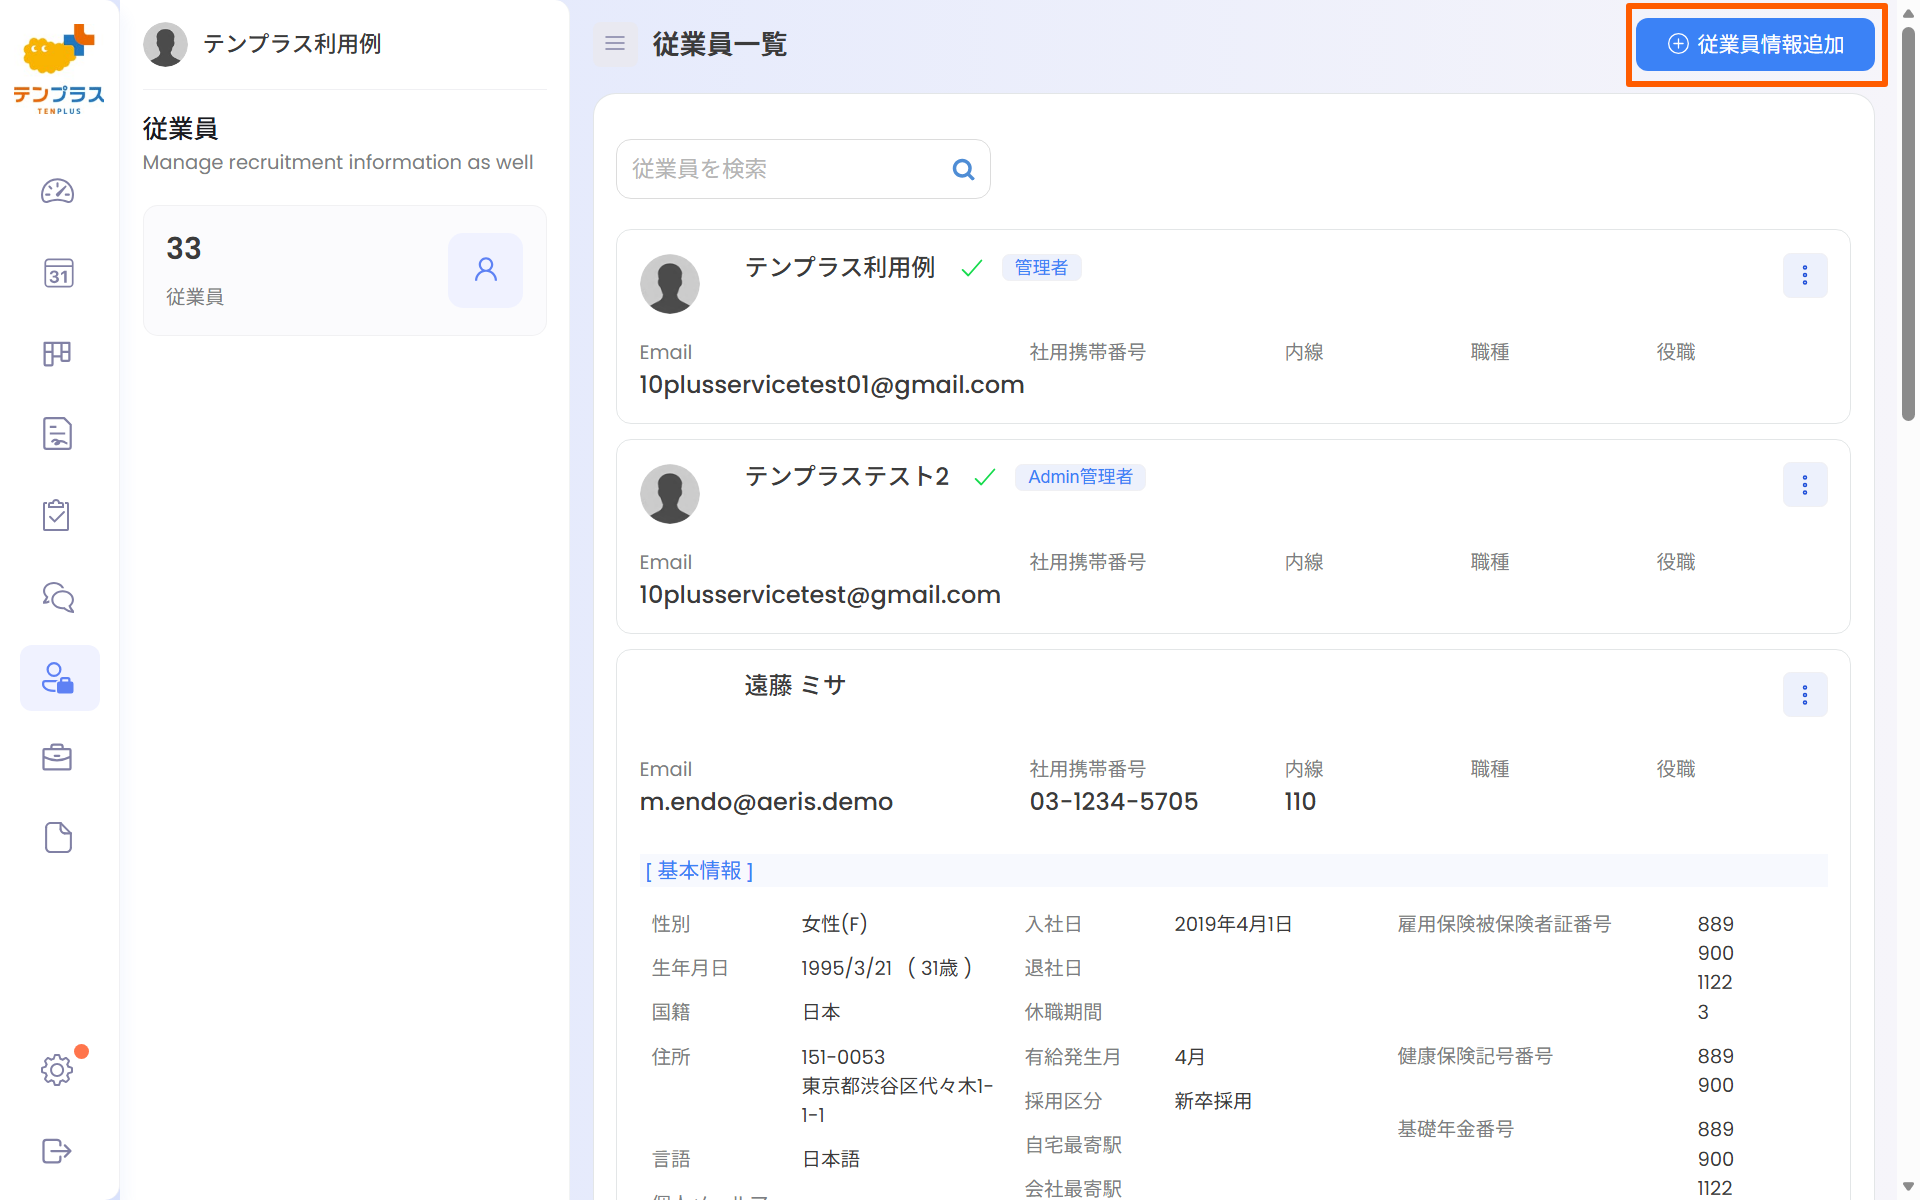This screenshot has height=1200, width=1920.
Task: Click the scrollbar down arrow
Action: click(1908, 1187)
